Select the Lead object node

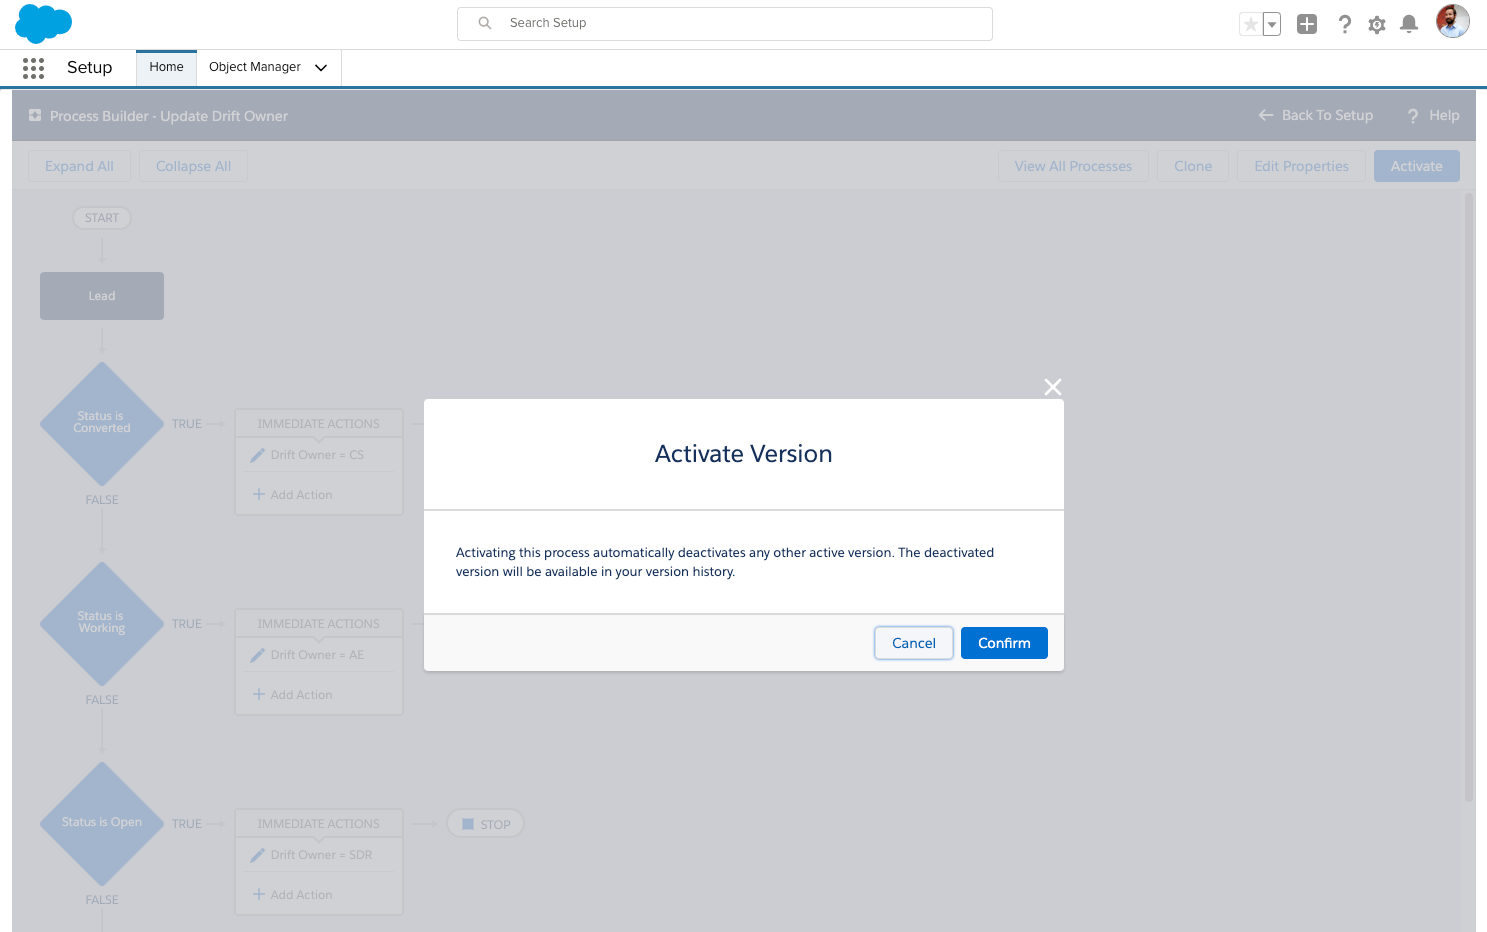click(102, 296)
